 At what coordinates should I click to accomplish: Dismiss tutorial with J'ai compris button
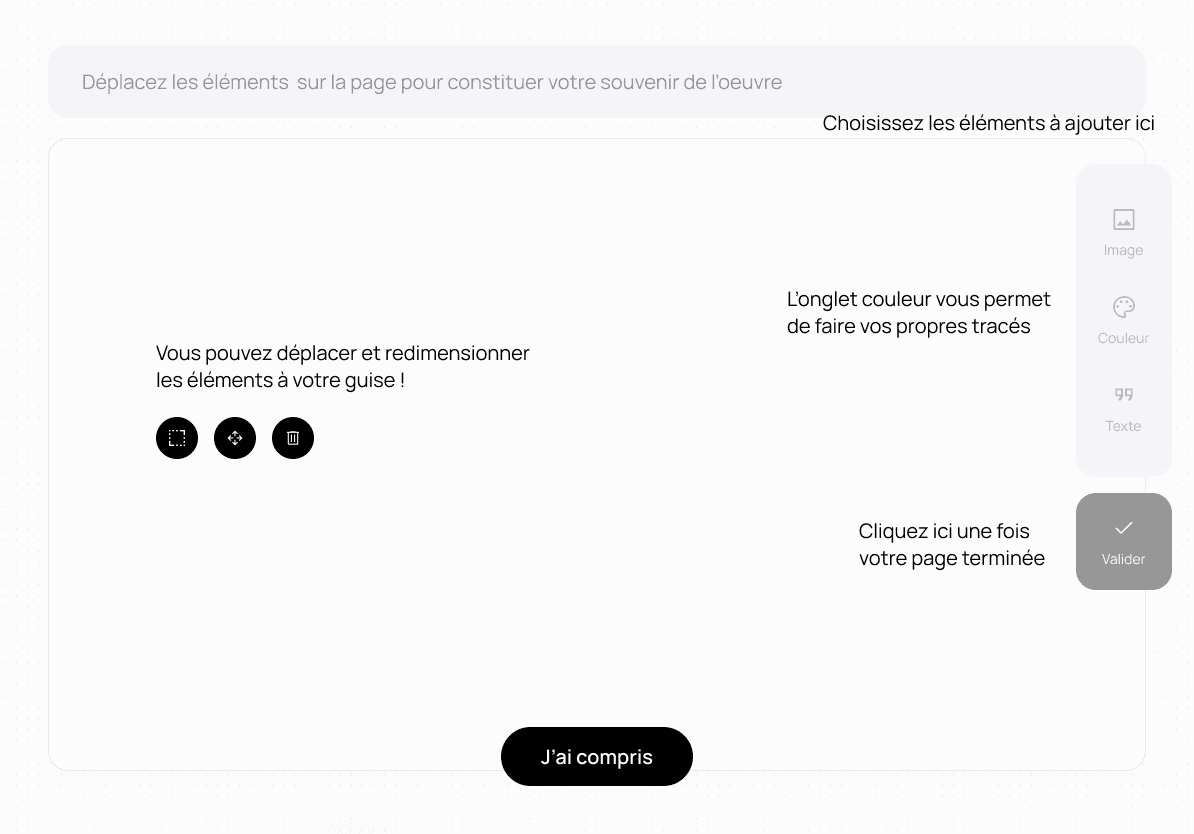point(596,756)
